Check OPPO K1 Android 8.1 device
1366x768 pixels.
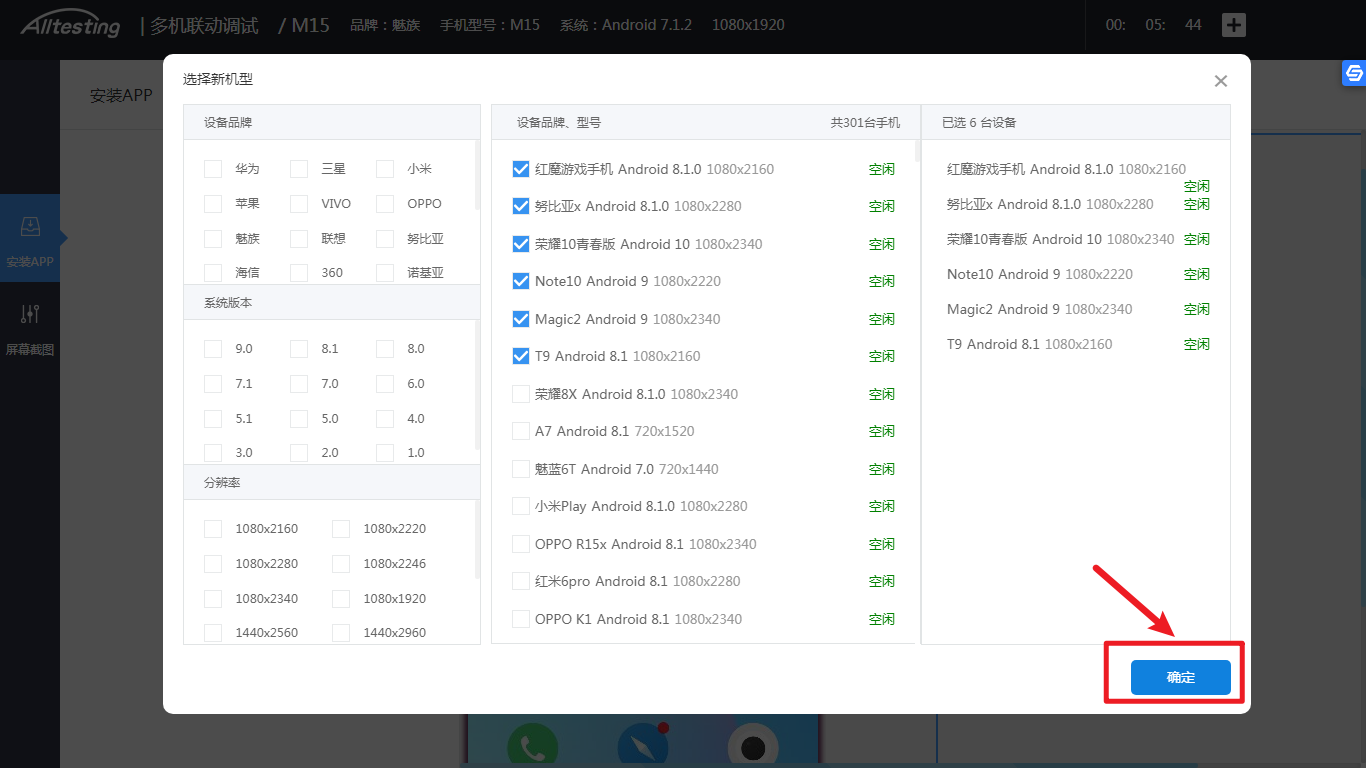tap(521, 619)
